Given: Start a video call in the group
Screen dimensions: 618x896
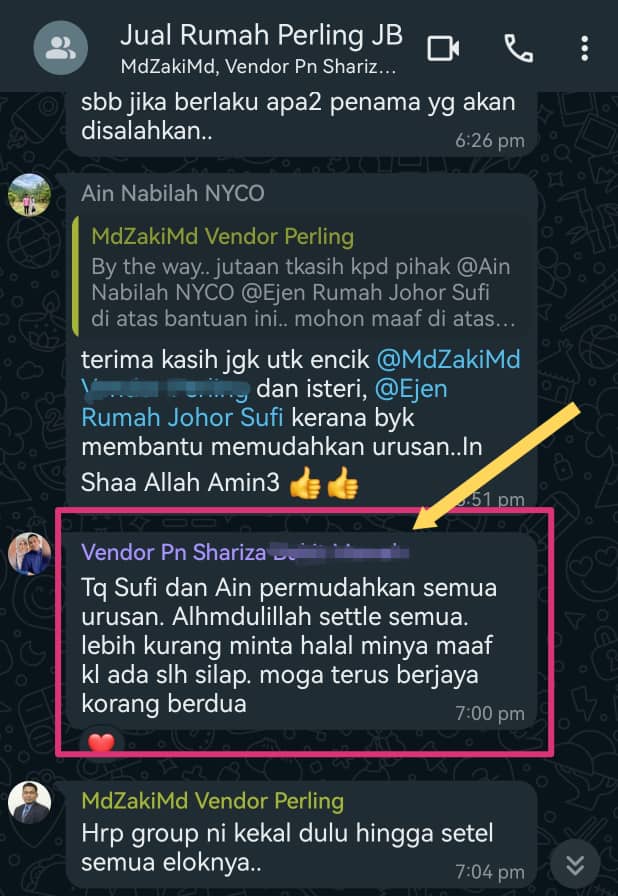Looking at the screenshot, I should [443, 49].
